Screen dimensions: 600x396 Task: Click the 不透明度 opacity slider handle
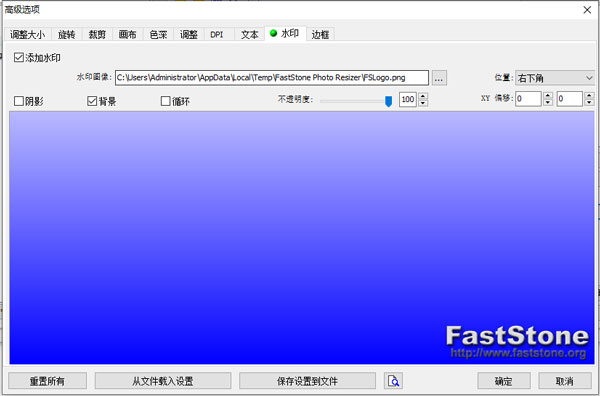click(x=388, y=101)
